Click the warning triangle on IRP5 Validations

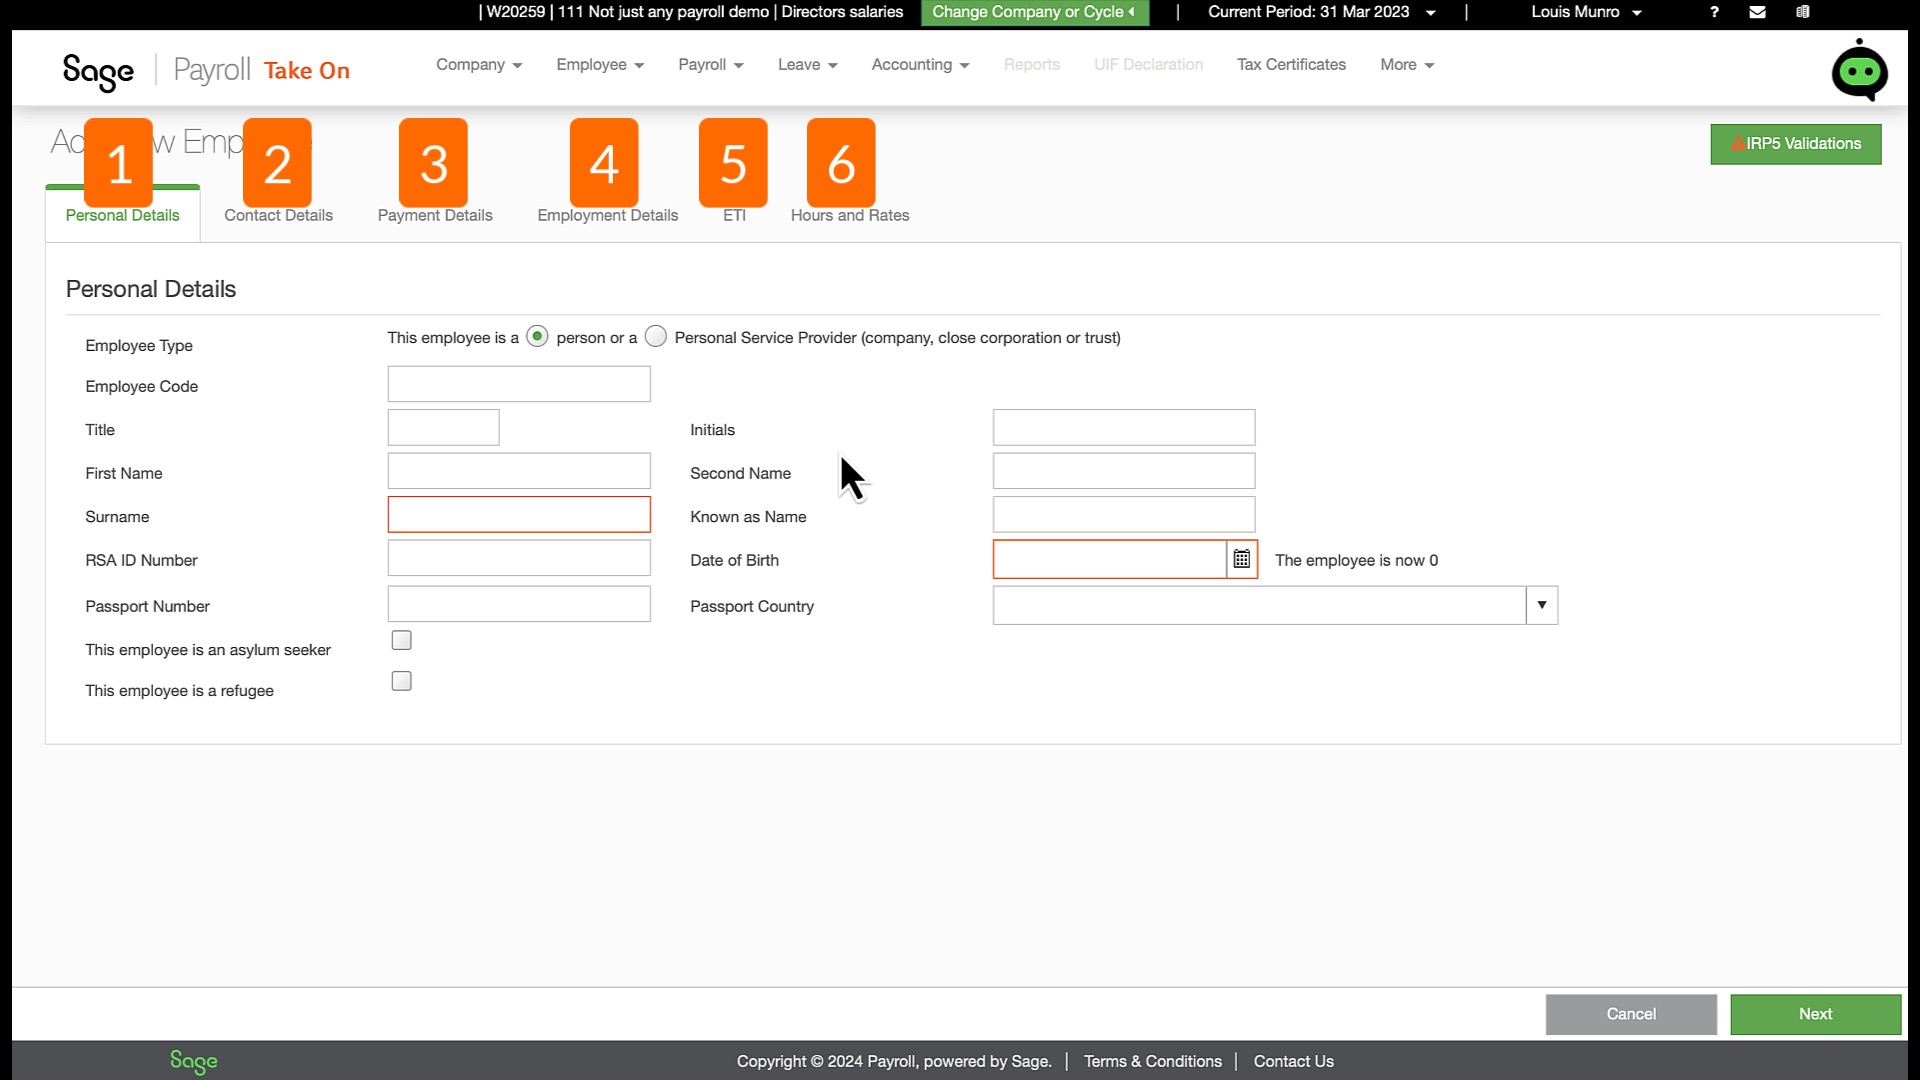click(1738, 143)
